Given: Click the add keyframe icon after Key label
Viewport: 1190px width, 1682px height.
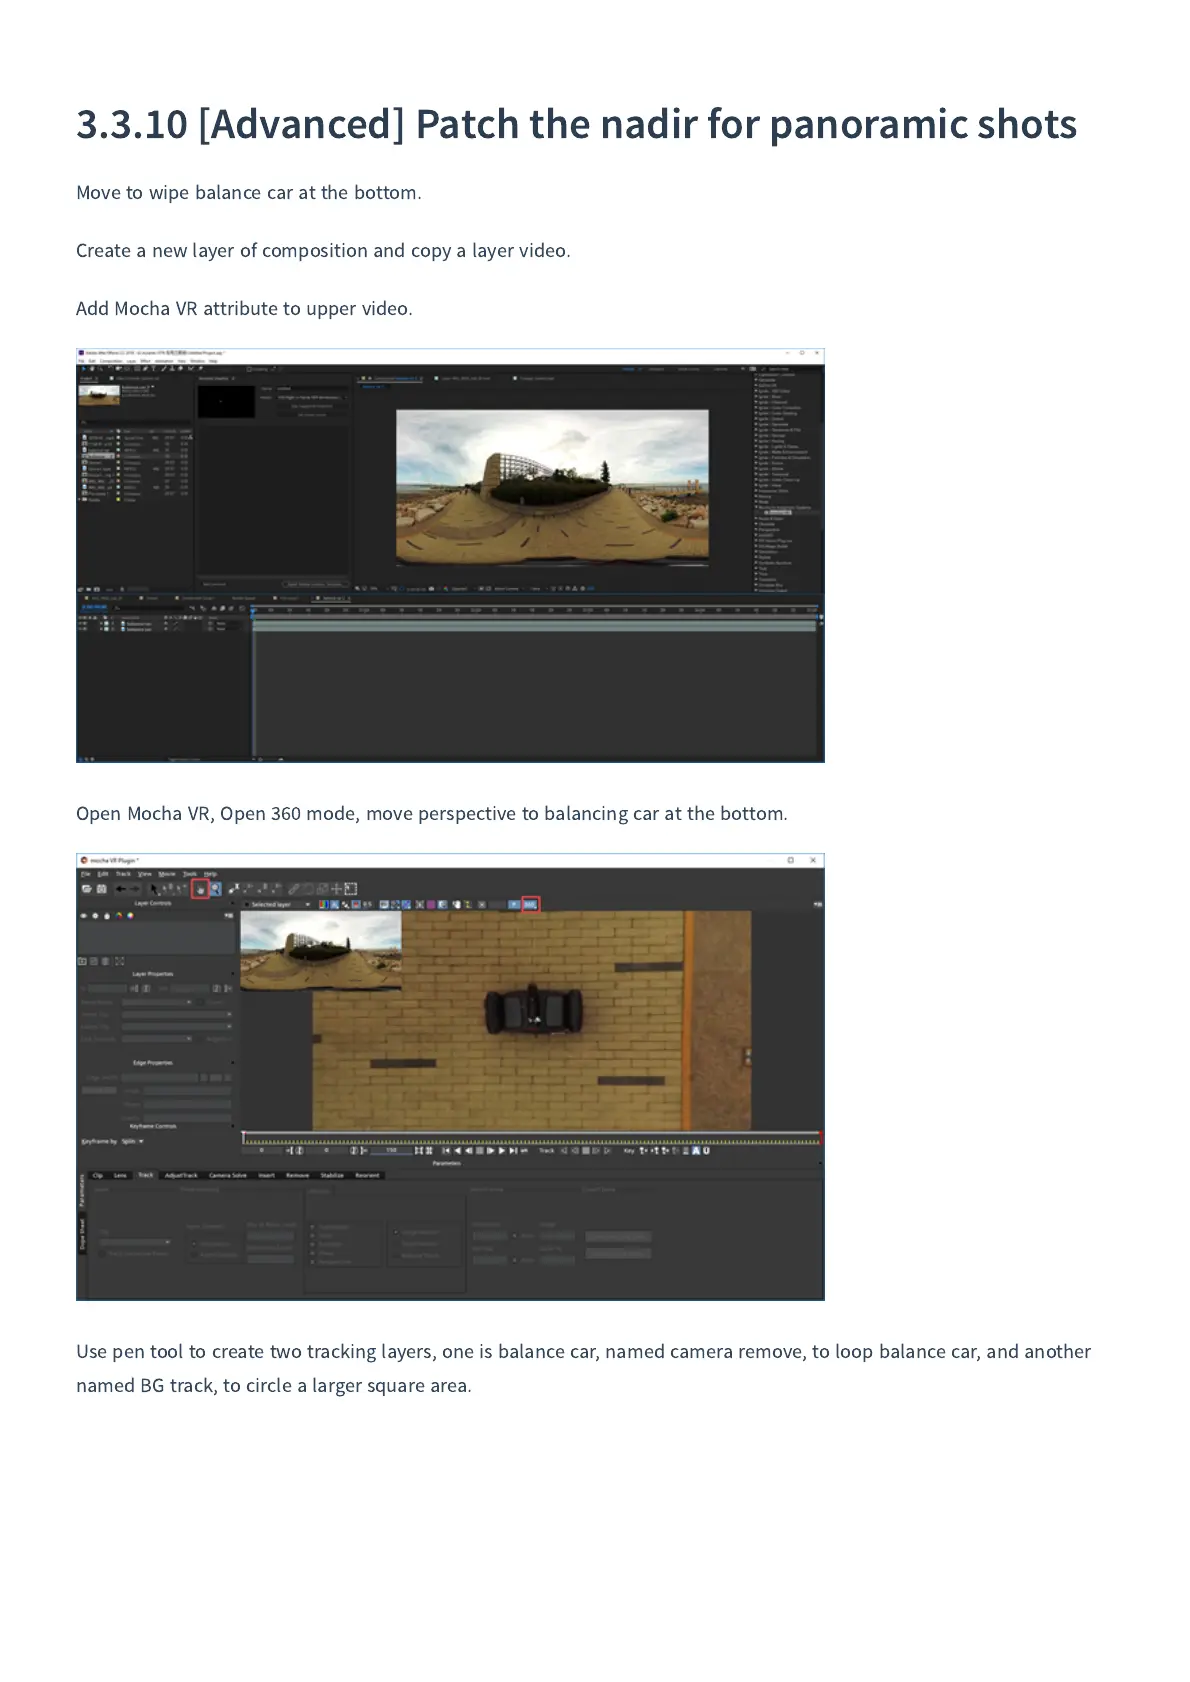Looking at the screenshot, I should click(643, 1151).
